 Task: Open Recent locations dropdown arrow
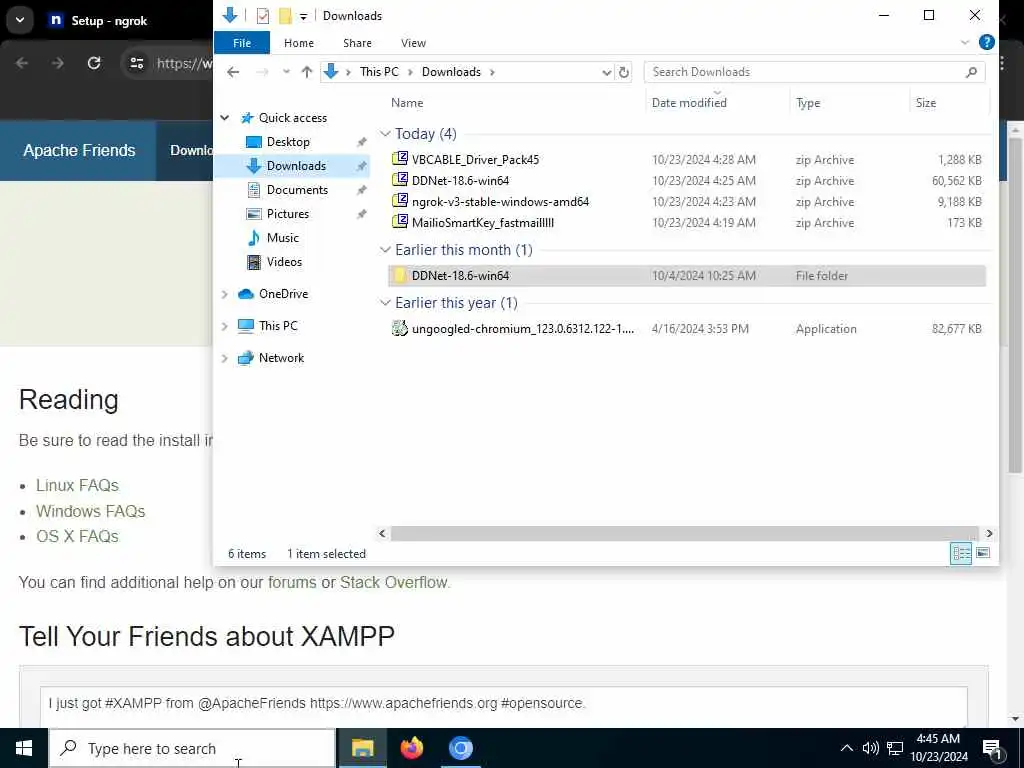tap(286, 72)
